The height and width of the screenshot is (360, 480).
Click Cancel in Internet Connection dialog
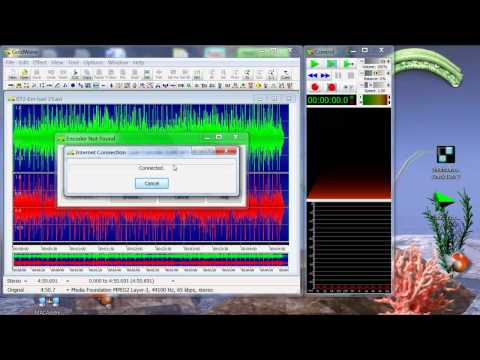152,183
